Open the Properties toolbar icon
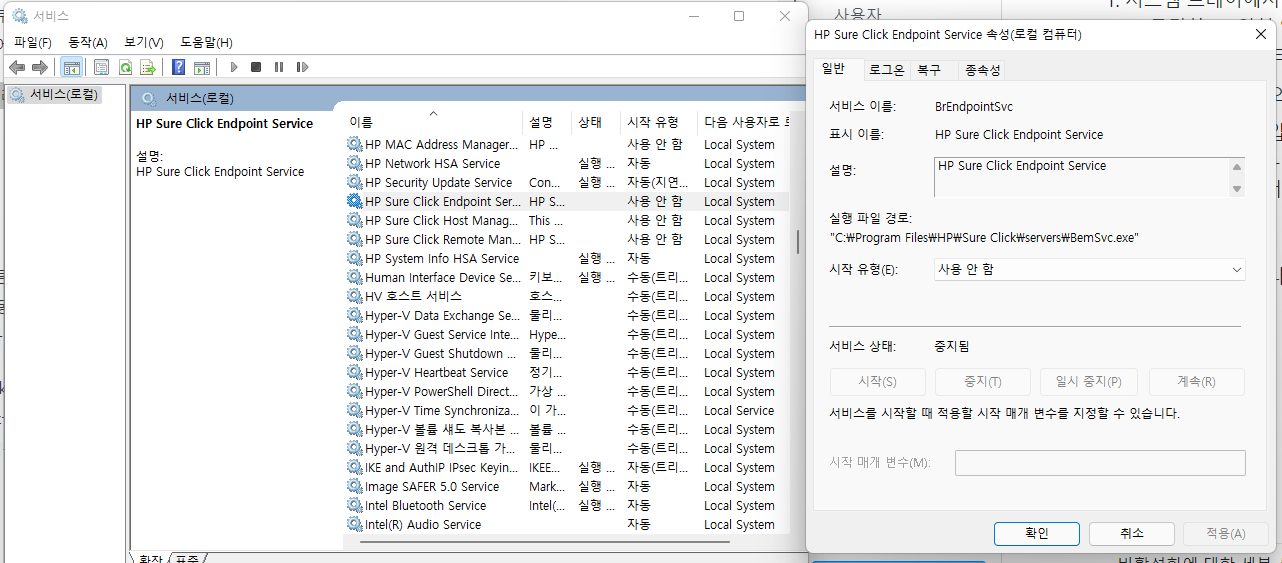This screenshot has height=563, width=1282. pos(101,67)
